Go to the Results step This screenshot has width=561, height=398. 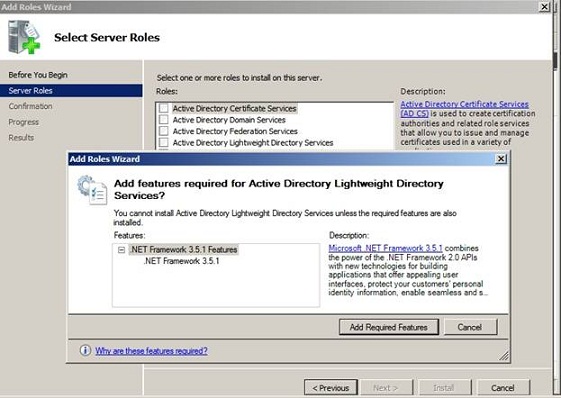point(21,137)
